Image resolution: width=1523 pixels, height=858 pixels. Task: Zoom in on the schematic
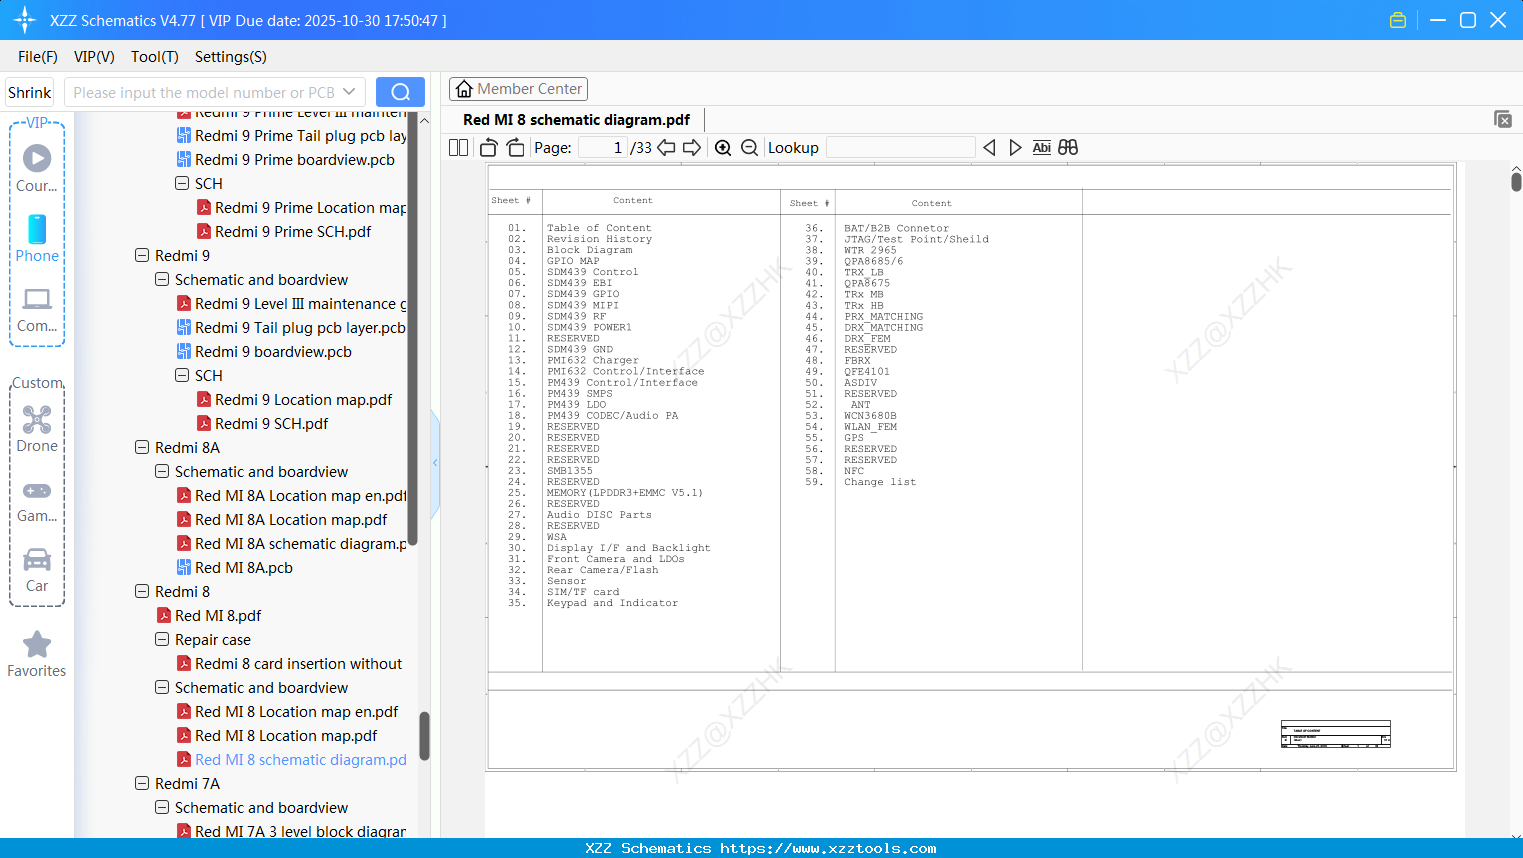(723, 148)
